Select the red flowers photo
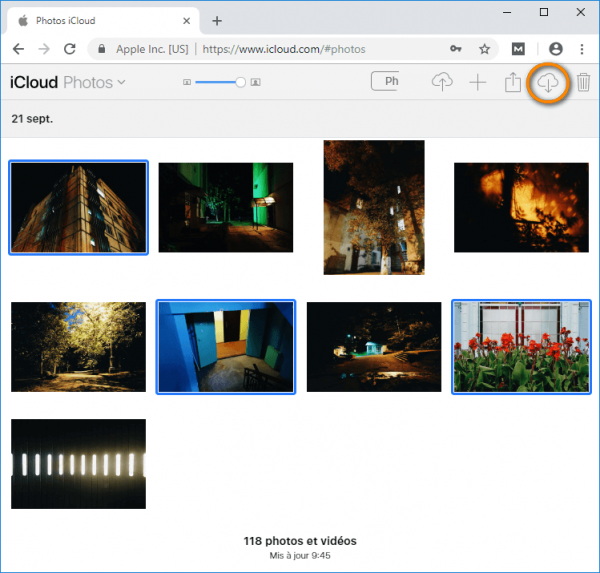 tap(521, 347)
